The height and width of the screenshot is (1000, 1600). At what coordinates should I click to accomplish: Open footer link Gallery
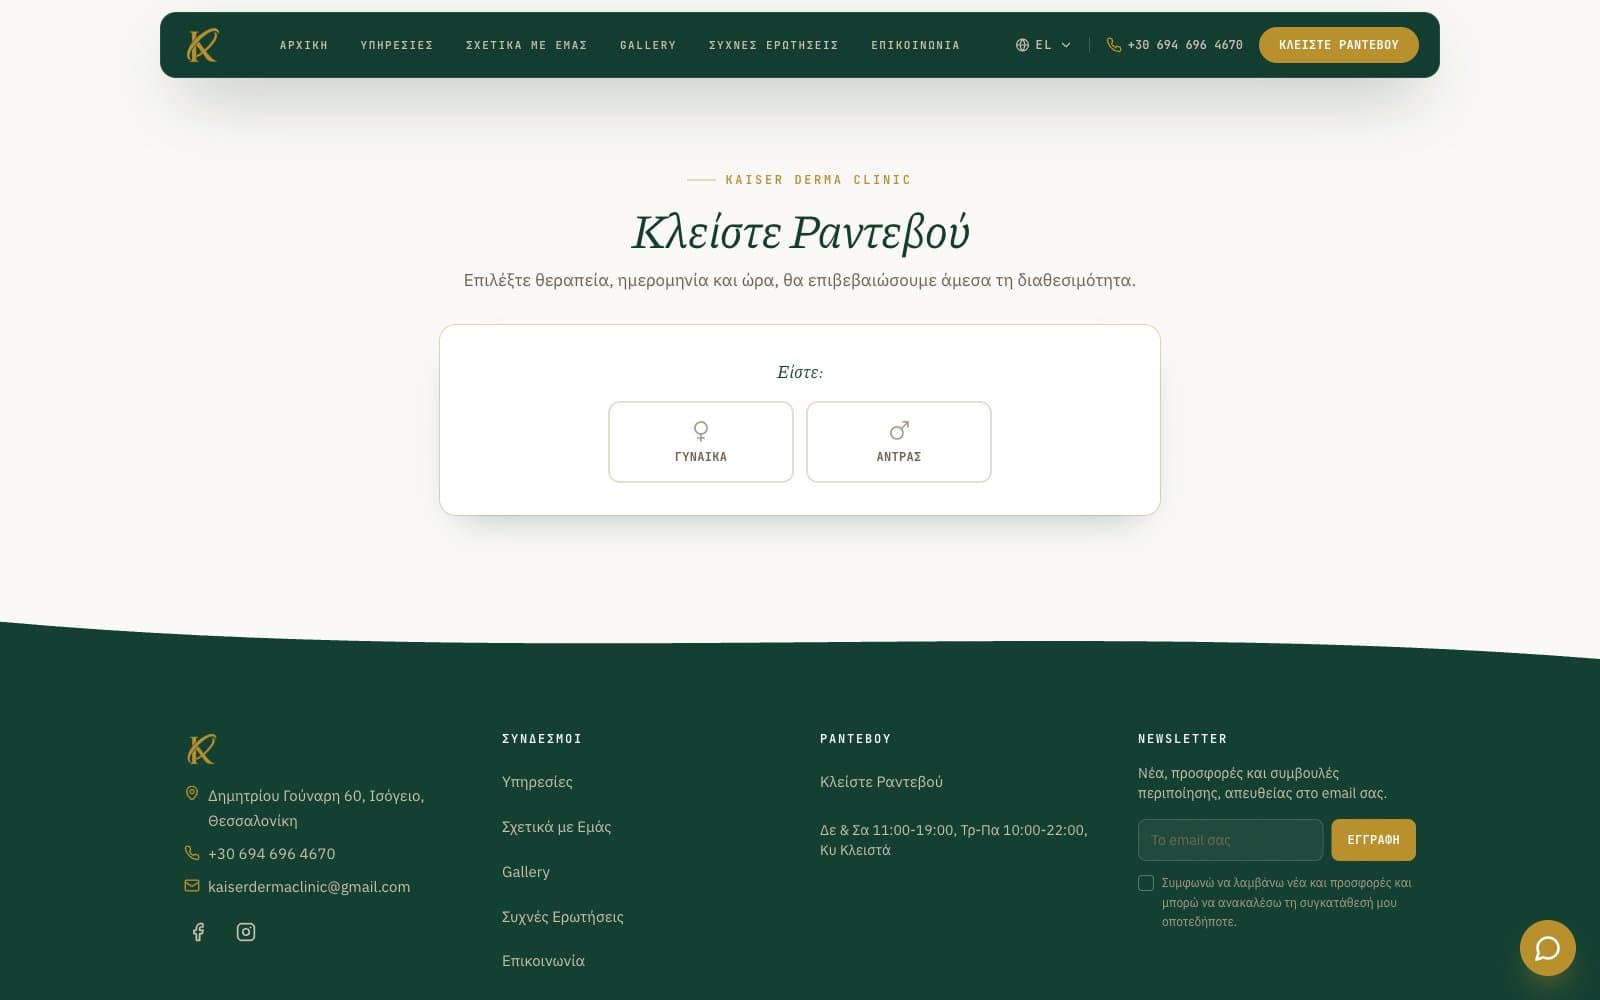[x=526, y=872]
